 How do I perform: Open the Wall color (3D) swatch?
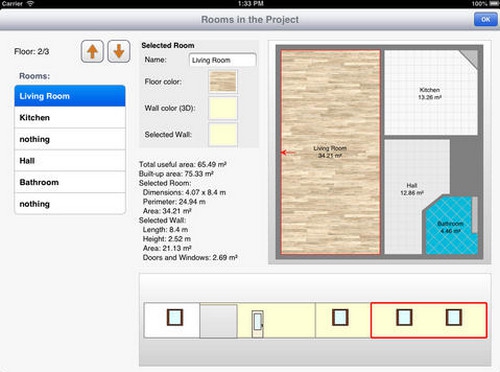coord(223,108)
